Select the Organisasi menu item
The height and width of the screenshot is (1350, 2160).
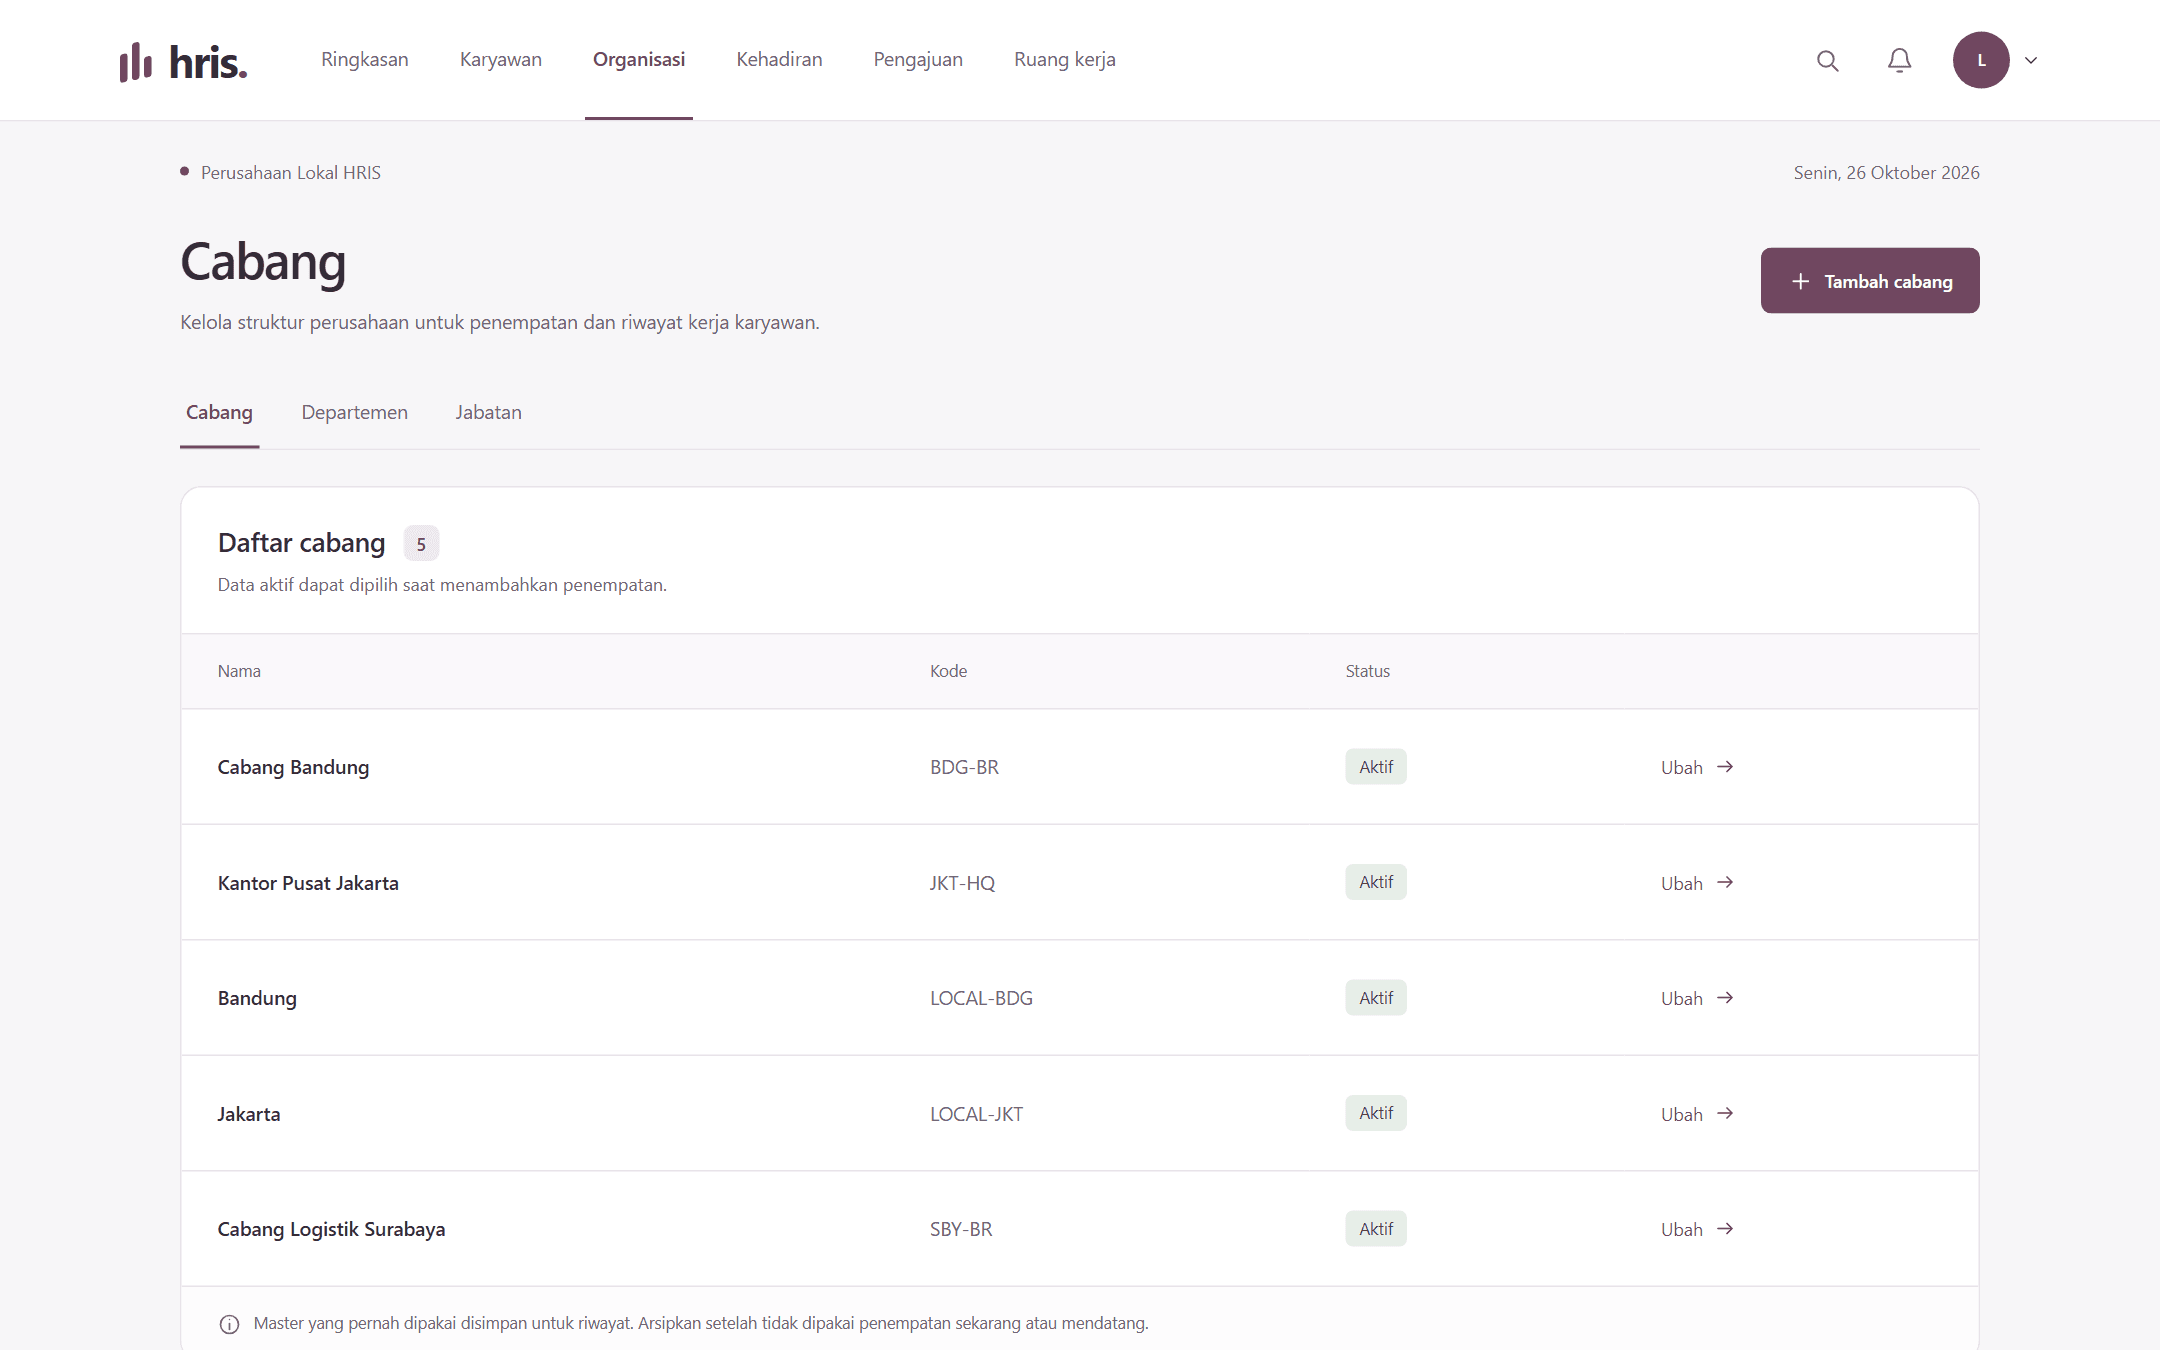pos(639,59)
